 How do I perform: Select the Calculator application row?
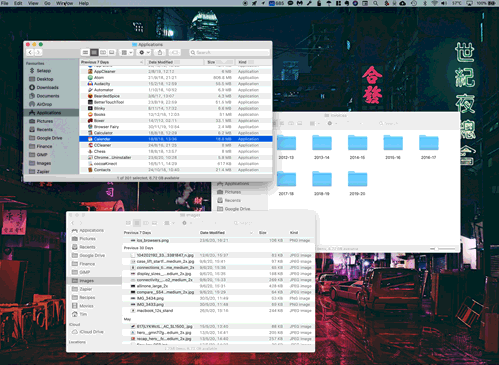[x=176, y=133]
